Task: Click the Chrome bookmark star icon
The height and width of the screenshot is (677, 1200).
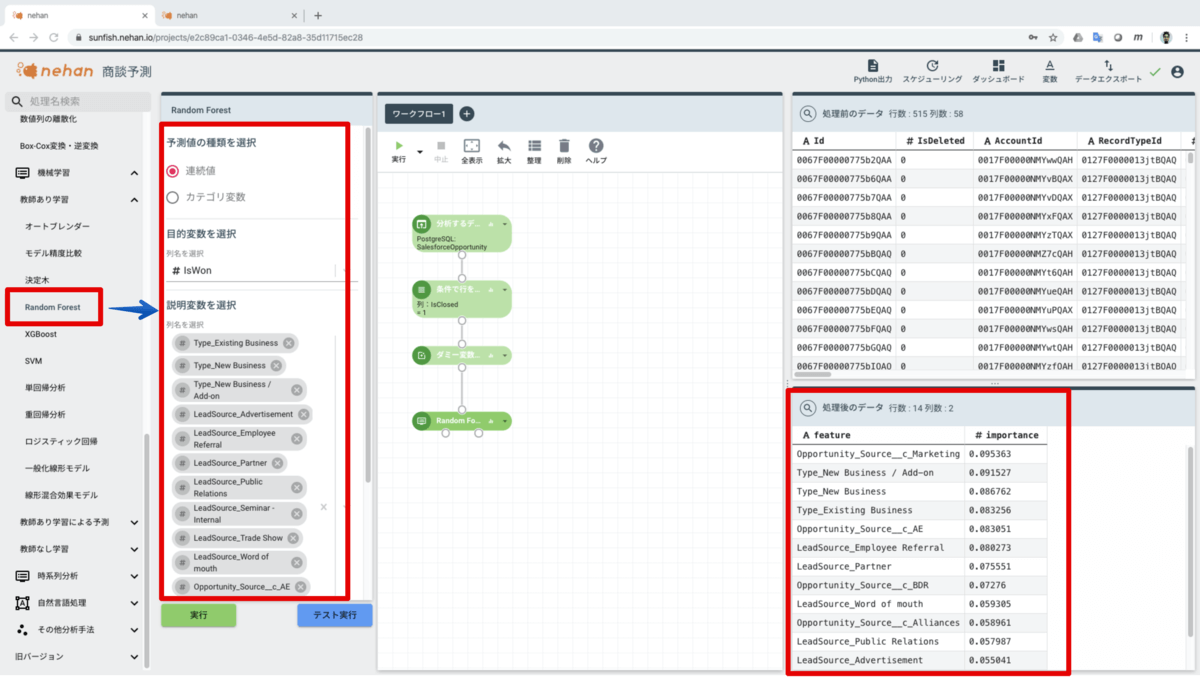Action: (x=1053, y=37)
